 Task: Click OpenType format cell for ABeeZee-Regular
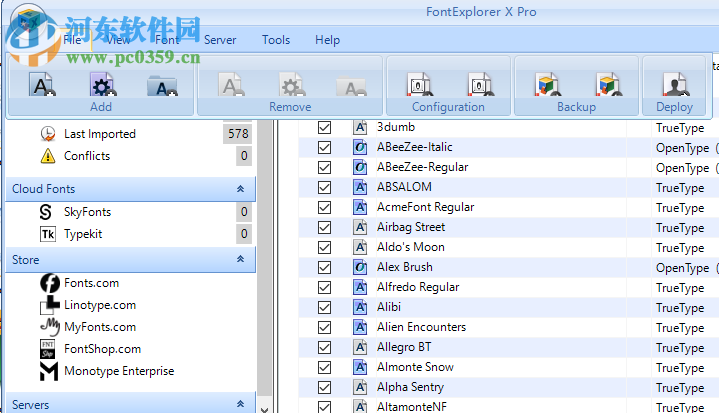point(685,168)
